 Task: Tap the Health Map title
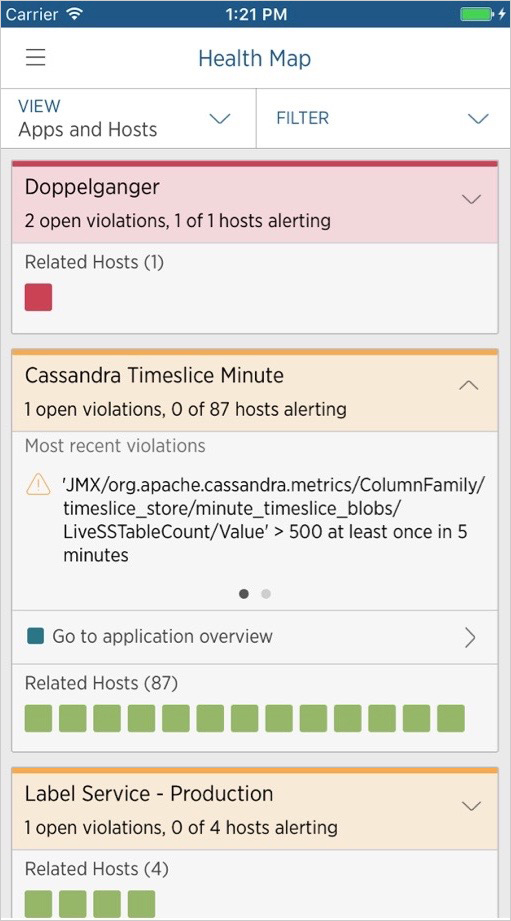(x=255, y=59)
